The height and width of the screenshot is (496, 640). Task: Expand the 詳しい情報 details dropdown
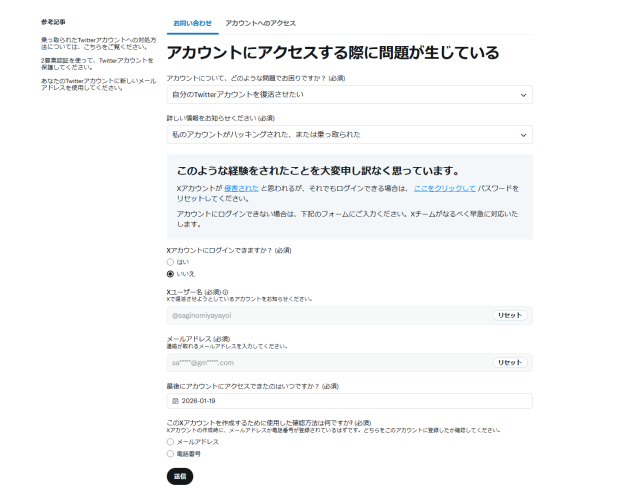click(x=349, y=134)
